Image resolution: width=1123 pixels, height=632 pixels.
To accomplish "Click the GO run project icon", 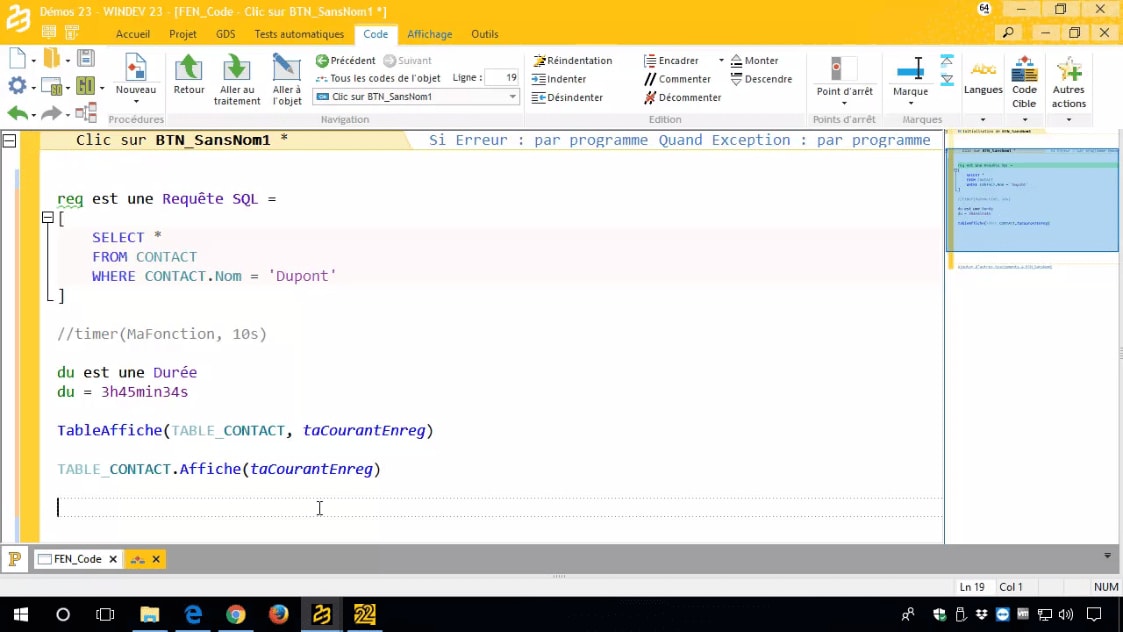I will click(x=84, y=87).
